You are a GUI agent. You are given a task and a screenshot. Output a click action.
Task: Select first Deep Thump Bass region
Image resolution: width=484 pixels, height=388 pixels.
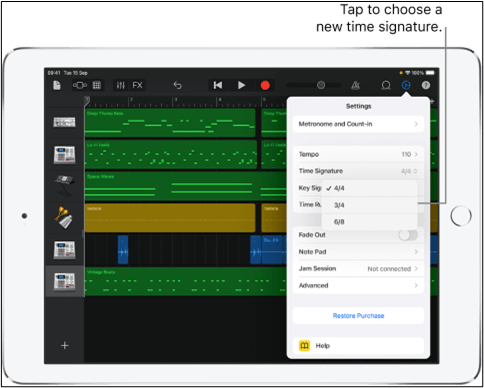pos(170,122)
